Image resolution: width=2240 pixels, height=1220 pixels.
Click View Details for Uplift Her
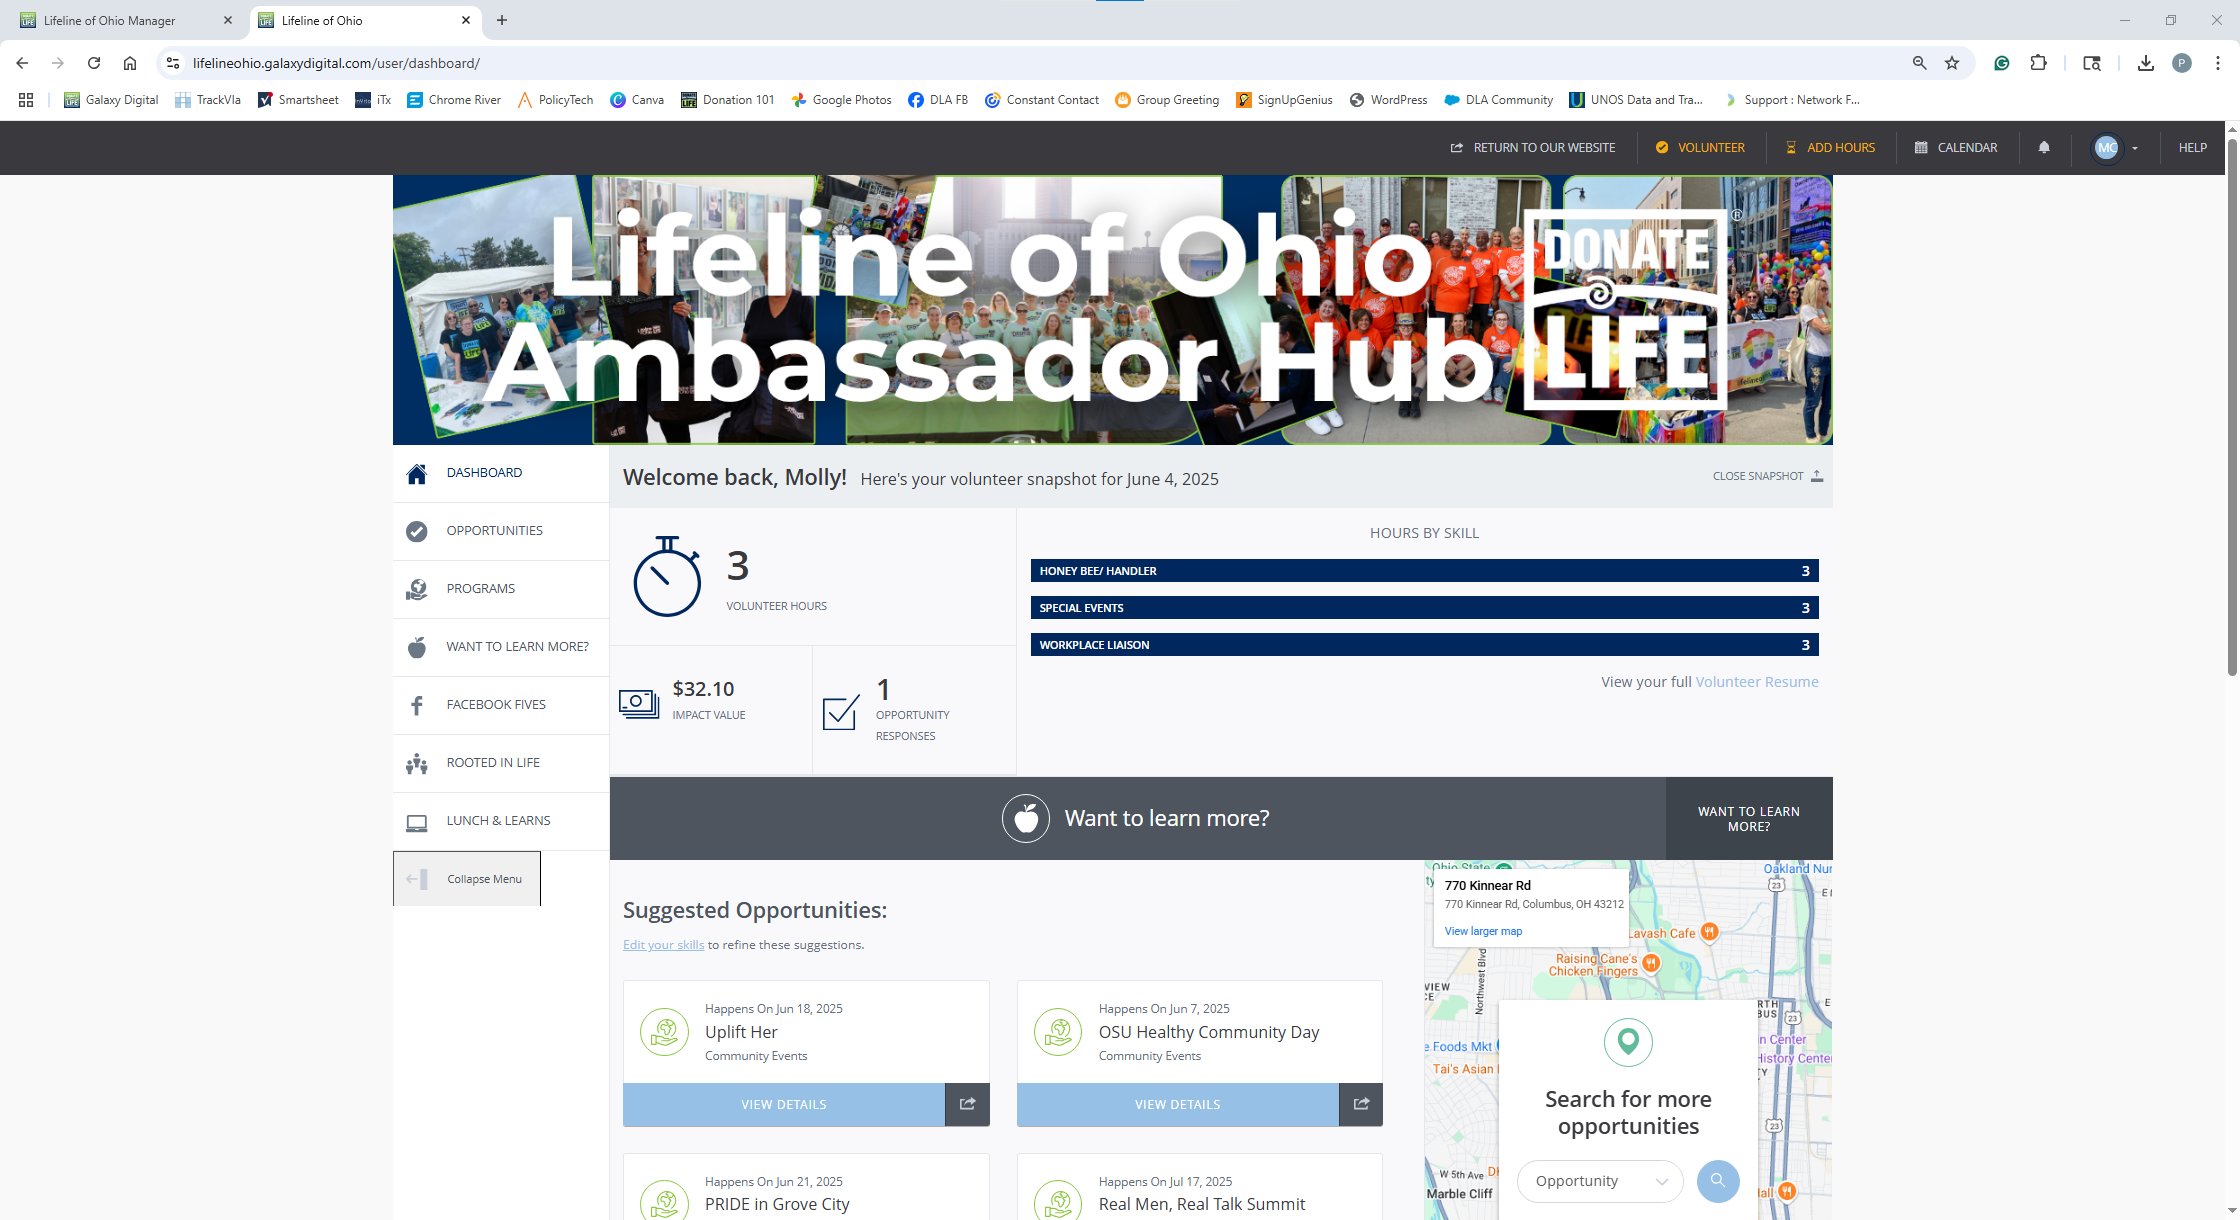pos(783,1104)
